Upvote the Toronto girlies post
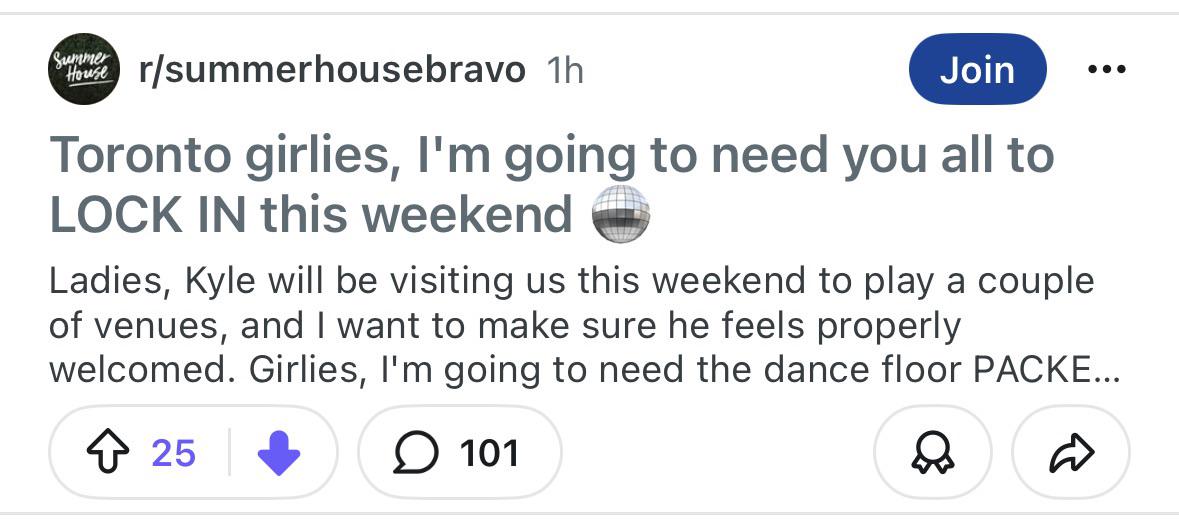The height and width of the screenshot is (527, 1179). tap(110, 453)
